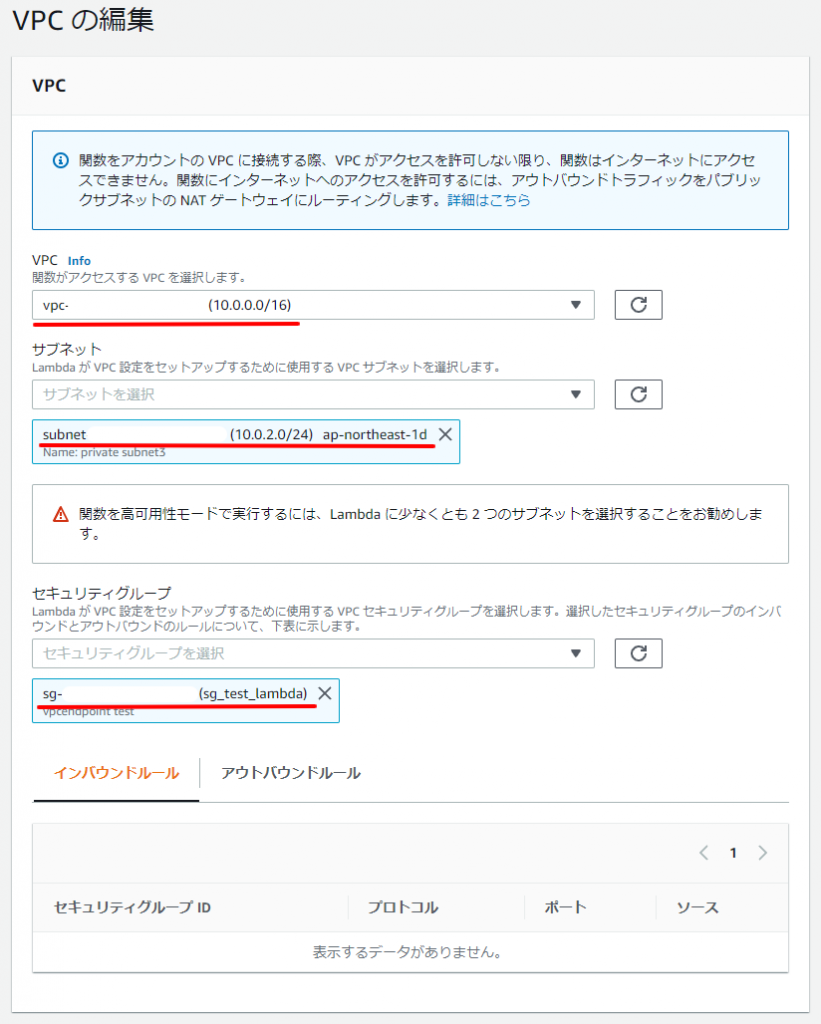Click the Name: private subnet3 label
The image size is (821, 1024).
104,453
